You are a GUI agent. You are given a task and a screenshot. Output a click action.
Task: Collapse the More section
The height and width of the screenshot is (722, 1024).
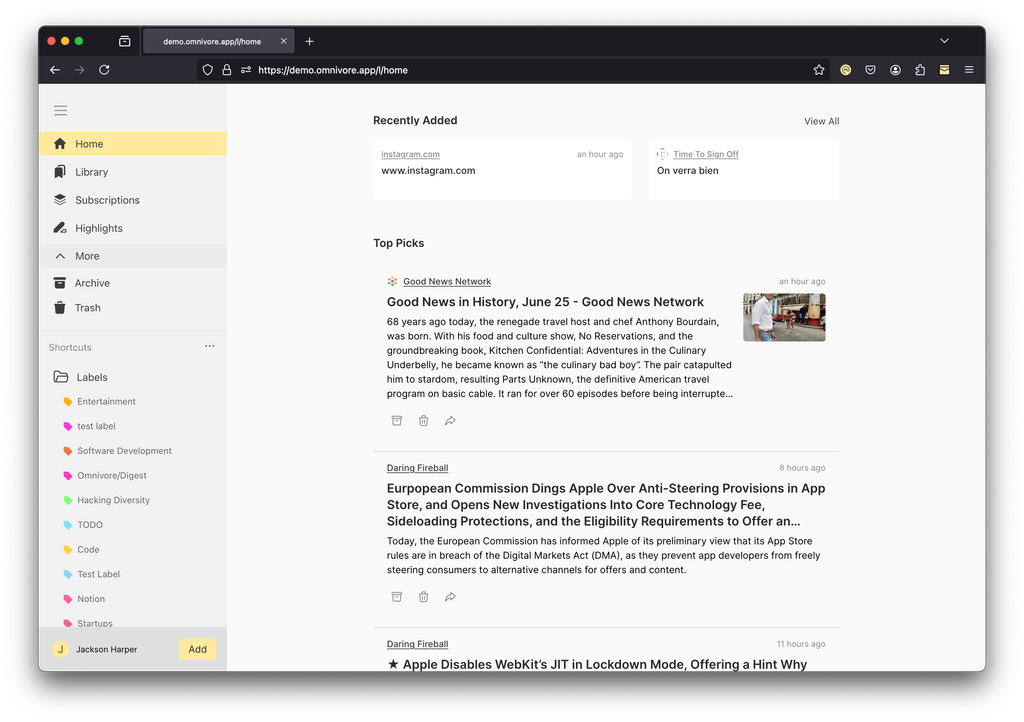pyautogui.click(x=133, y=256)
